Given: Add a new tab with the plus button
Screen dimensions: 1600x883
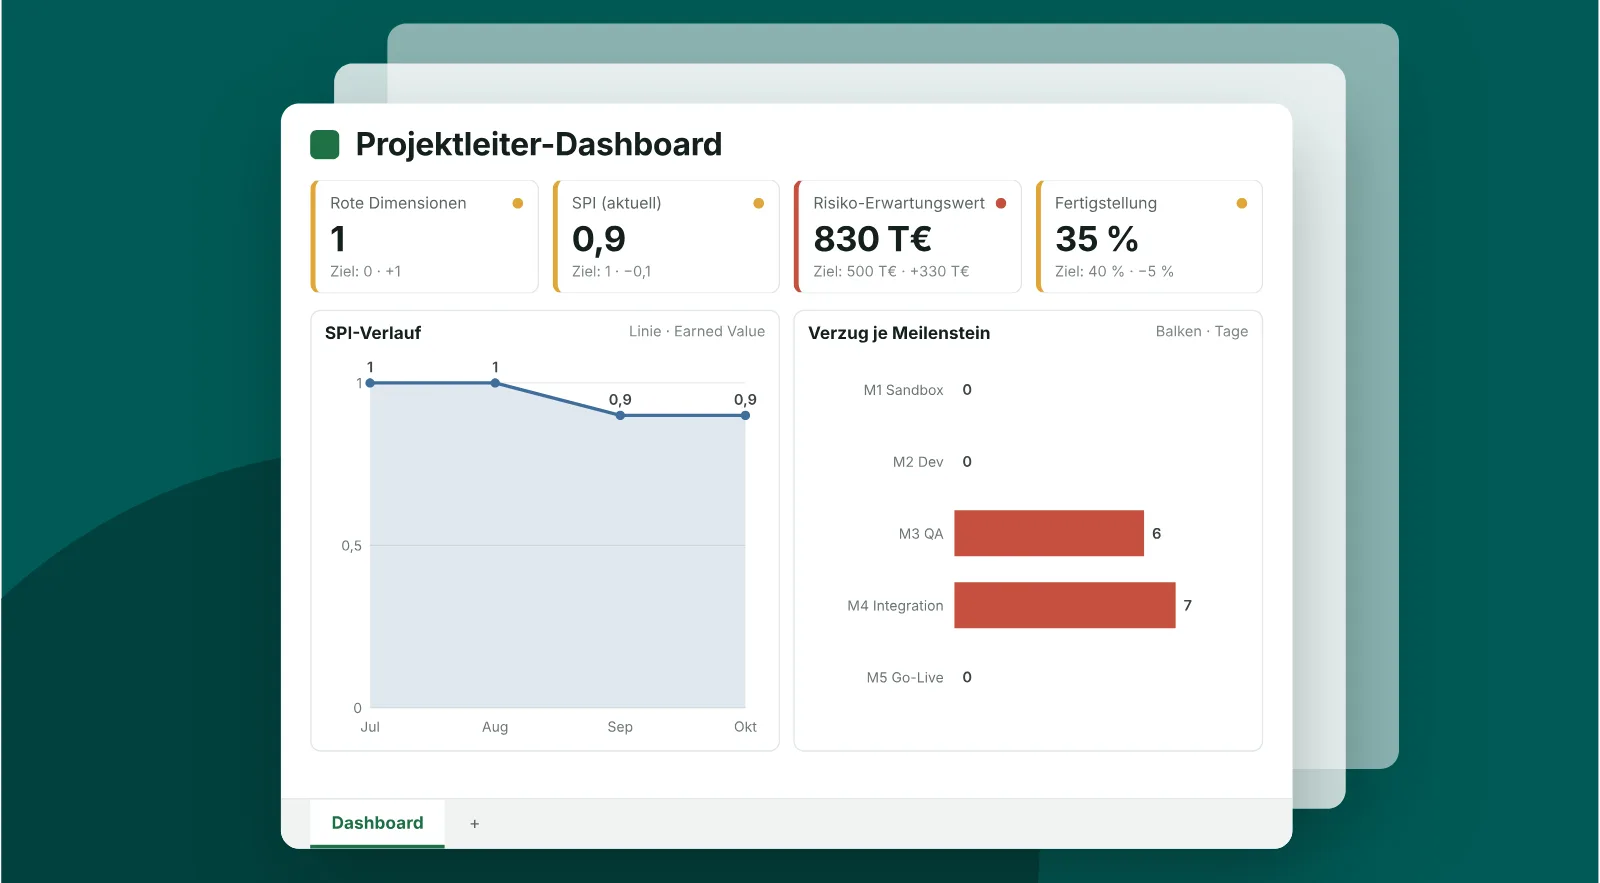Looking at the screenshot, I should (x=475, y=824).
